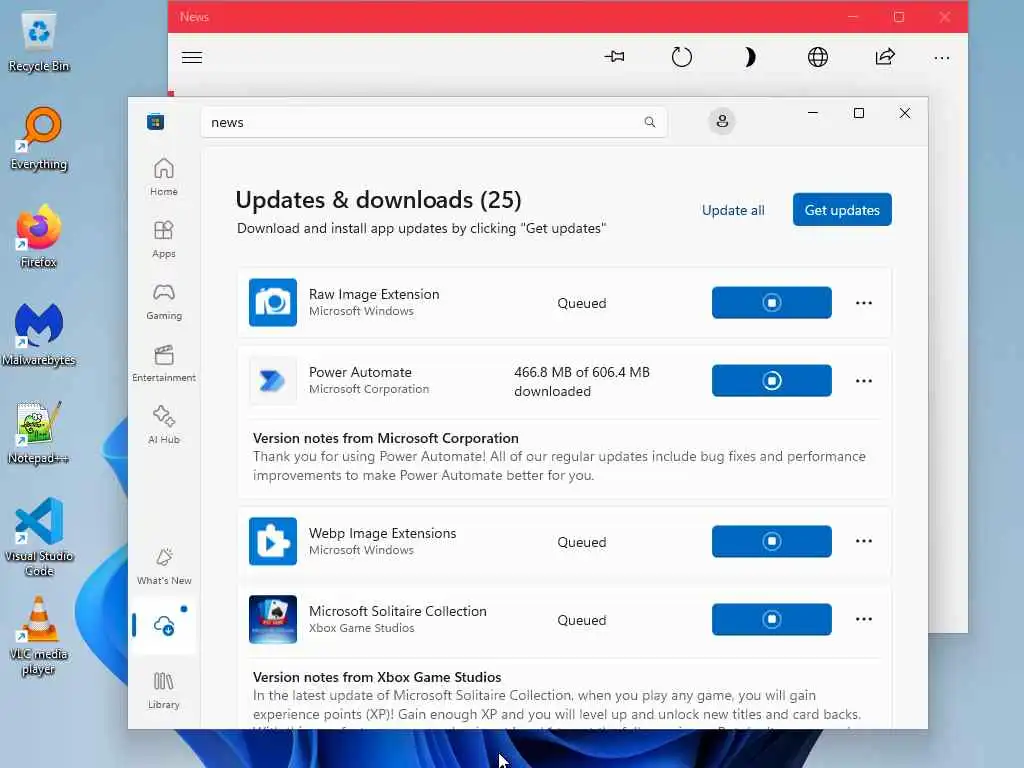Viewport: 1024px width, 768px height.
Task: Click the Microsoft Store logo icon
Action: pos(155,121)
